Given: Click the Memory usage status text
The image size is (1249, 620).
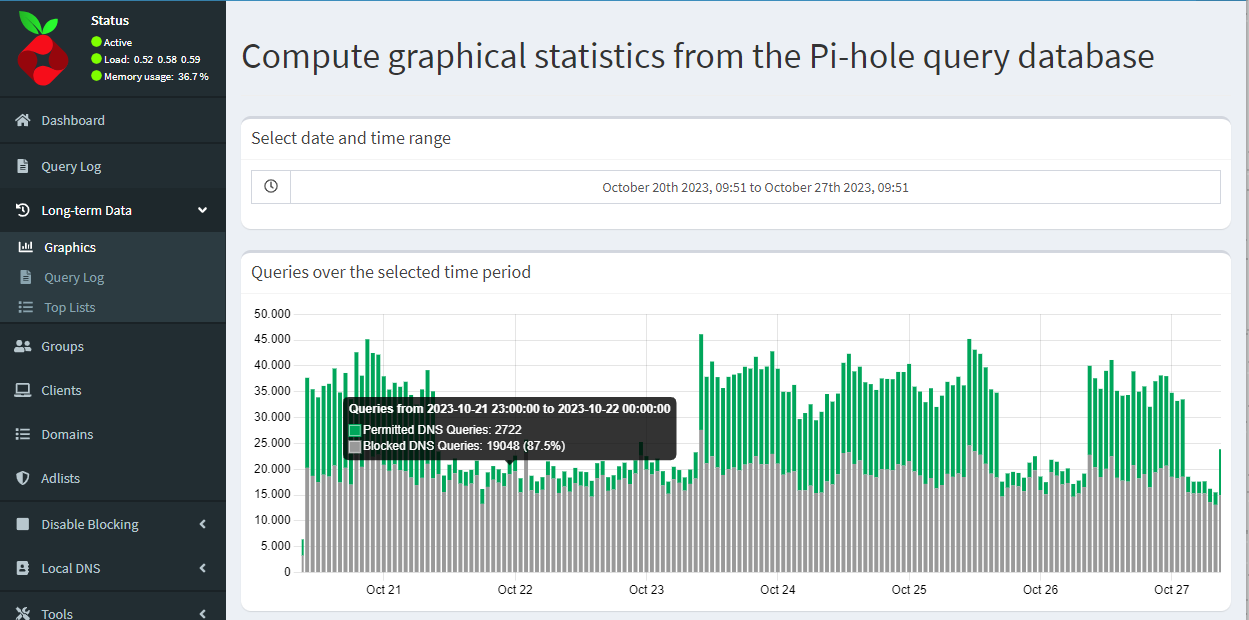Looking at the screenshot, I should point(156,76).
